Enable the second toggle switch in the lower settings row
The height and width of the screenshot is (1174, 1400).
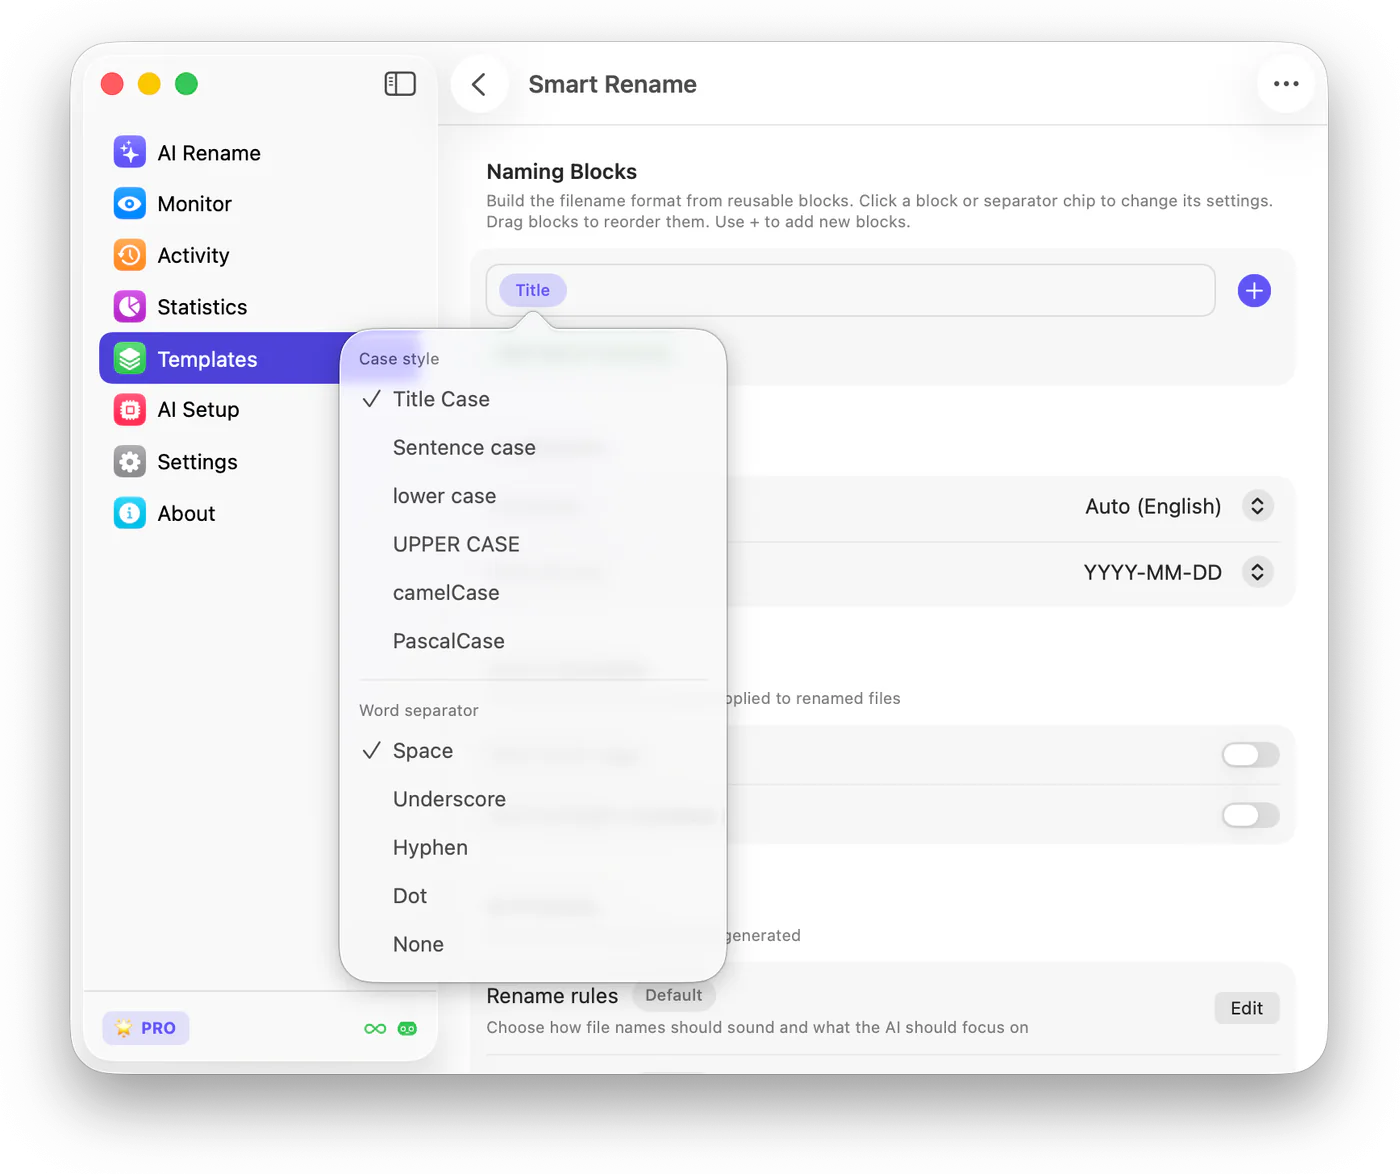coord(1250,815)
